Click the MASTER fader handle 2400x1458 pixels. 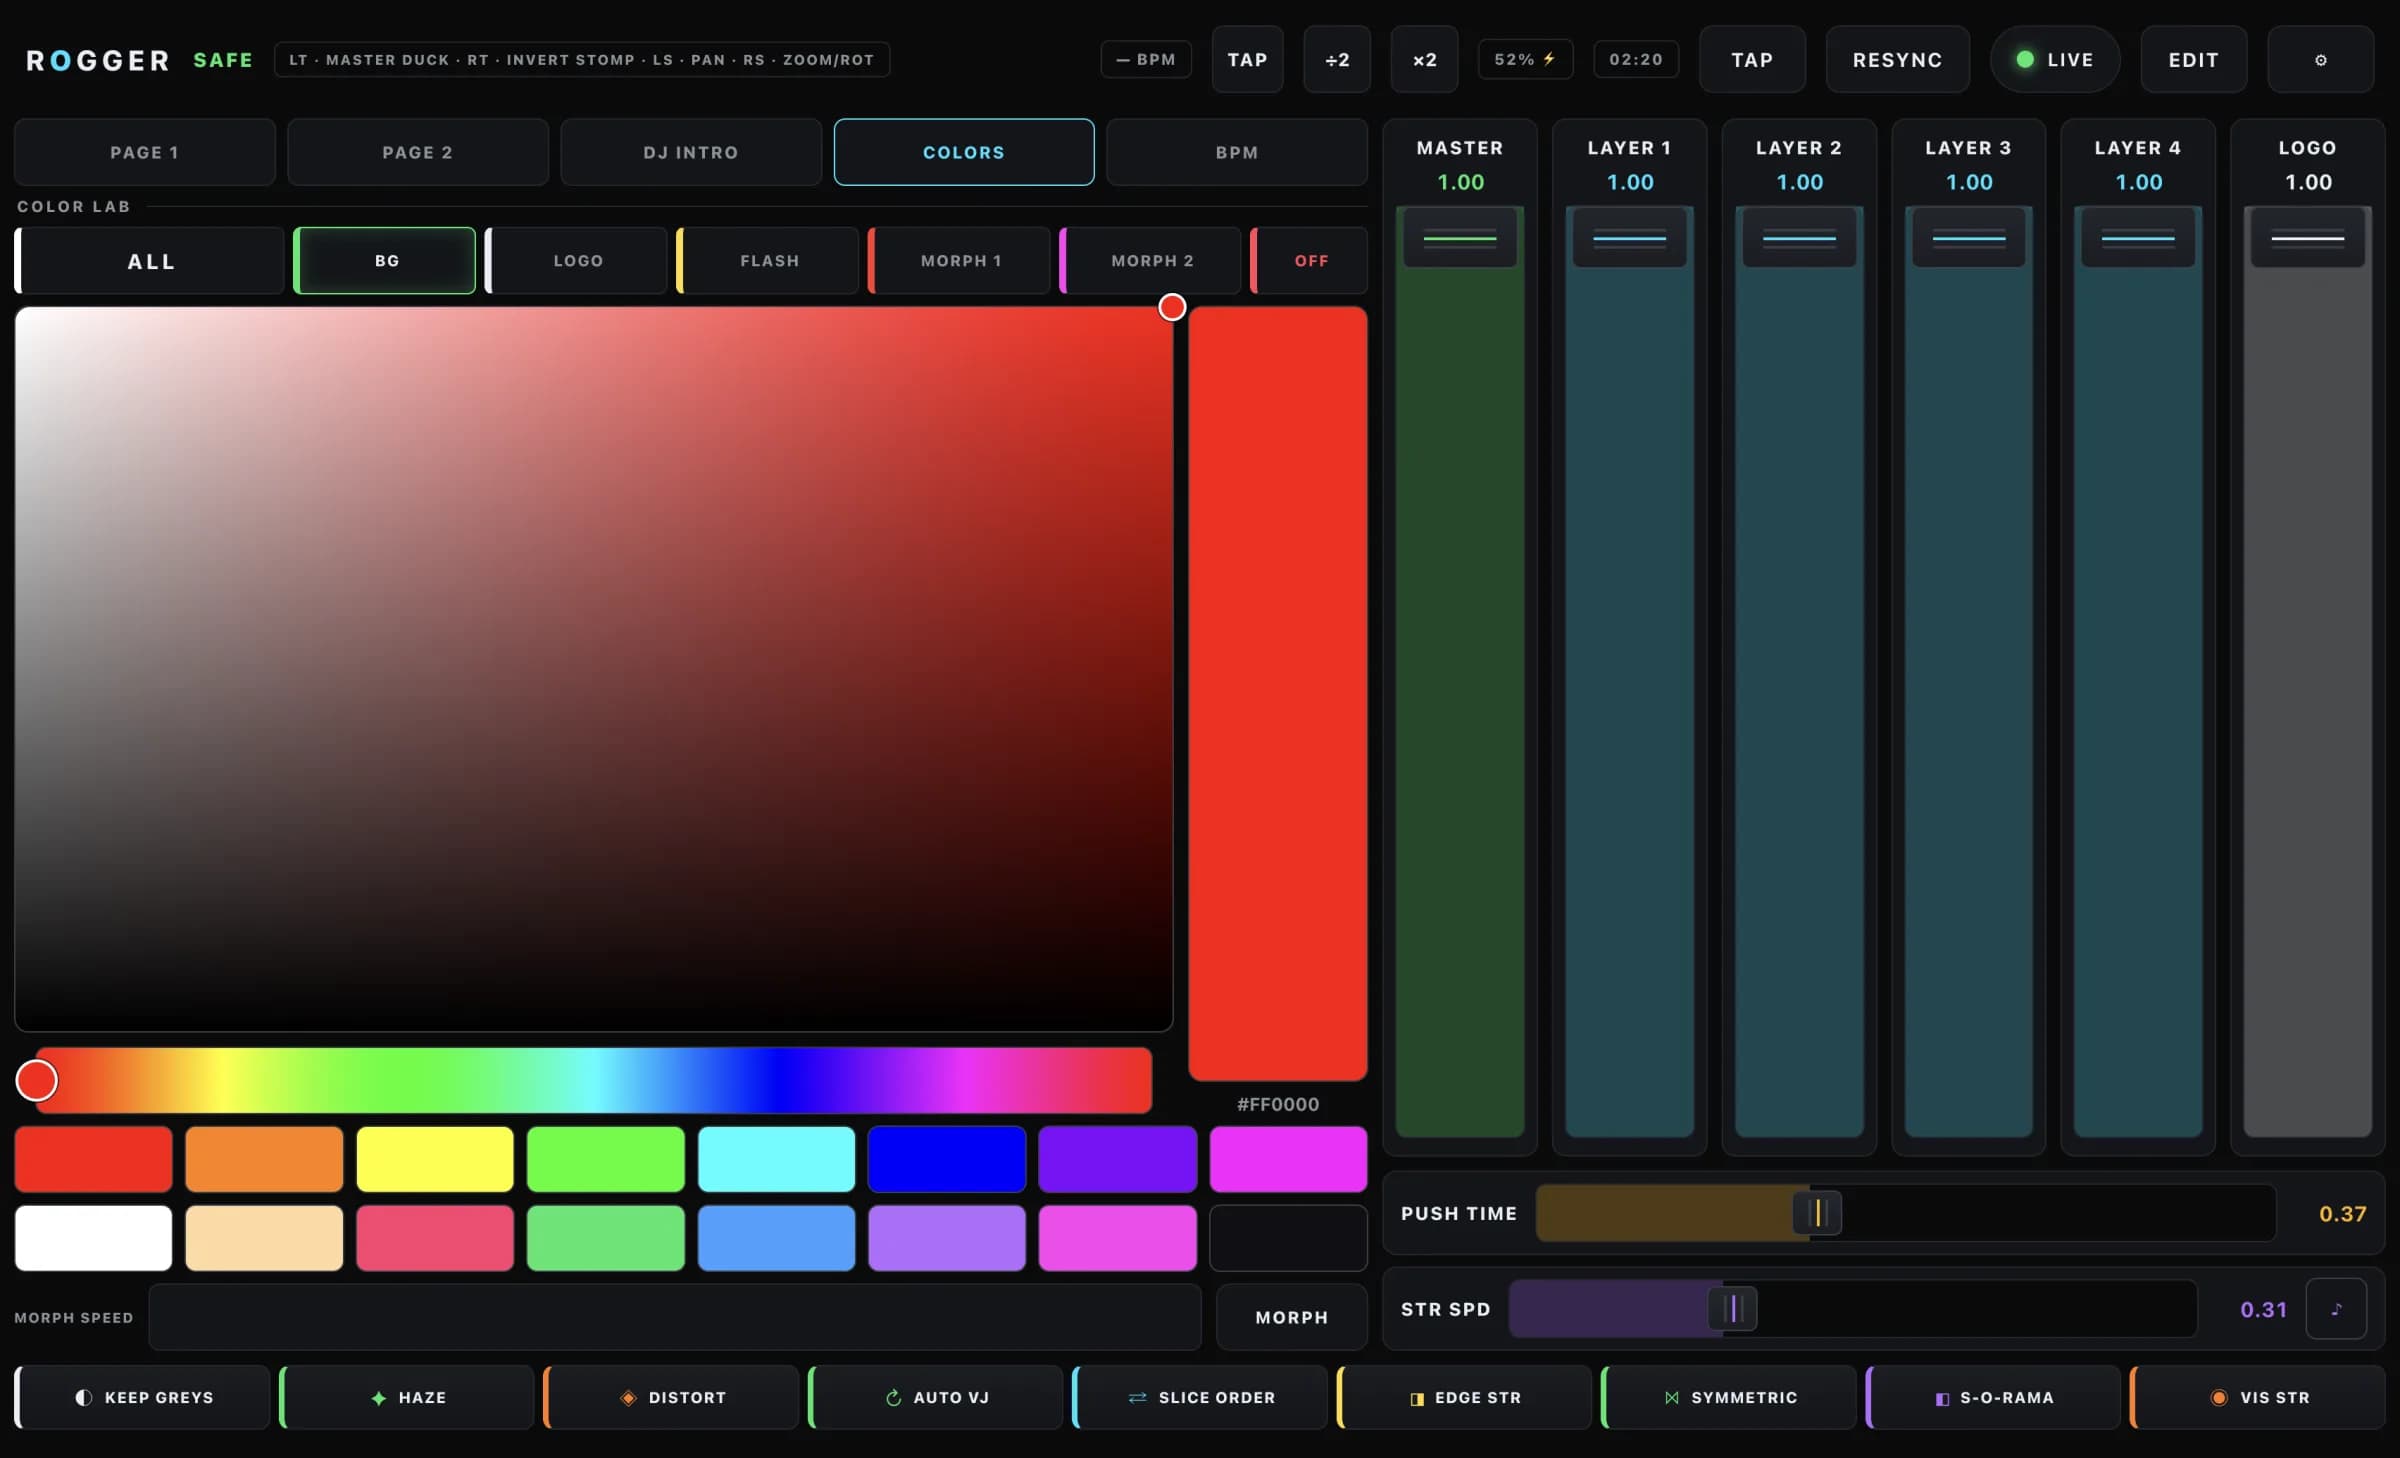[1460, 238]
